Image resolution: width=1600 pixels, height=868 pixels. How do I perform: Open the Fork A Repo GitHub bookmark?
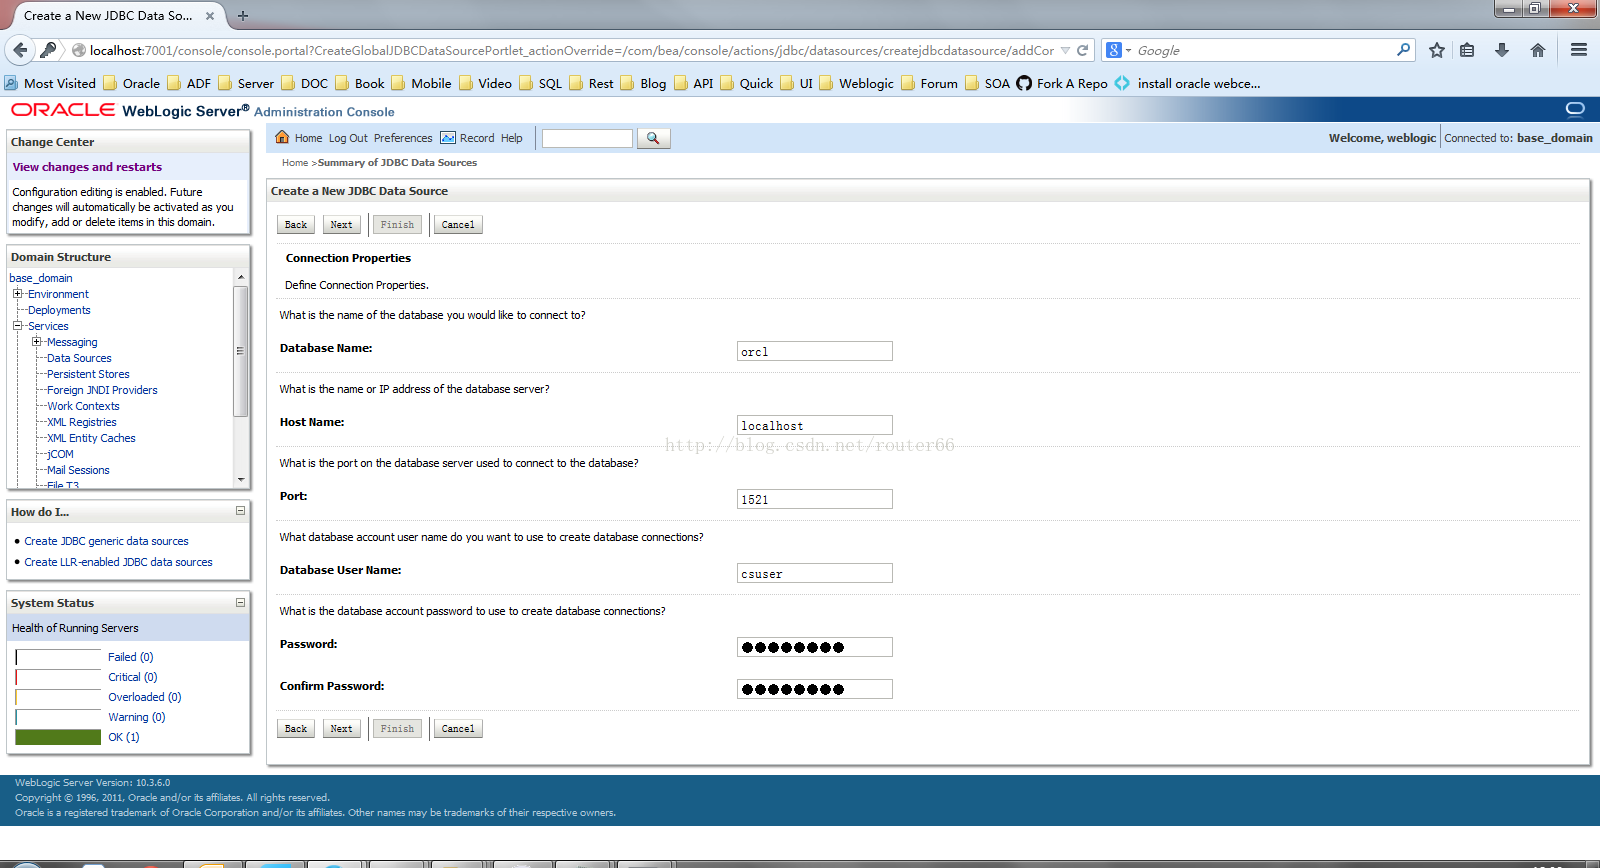(1062, 83)
